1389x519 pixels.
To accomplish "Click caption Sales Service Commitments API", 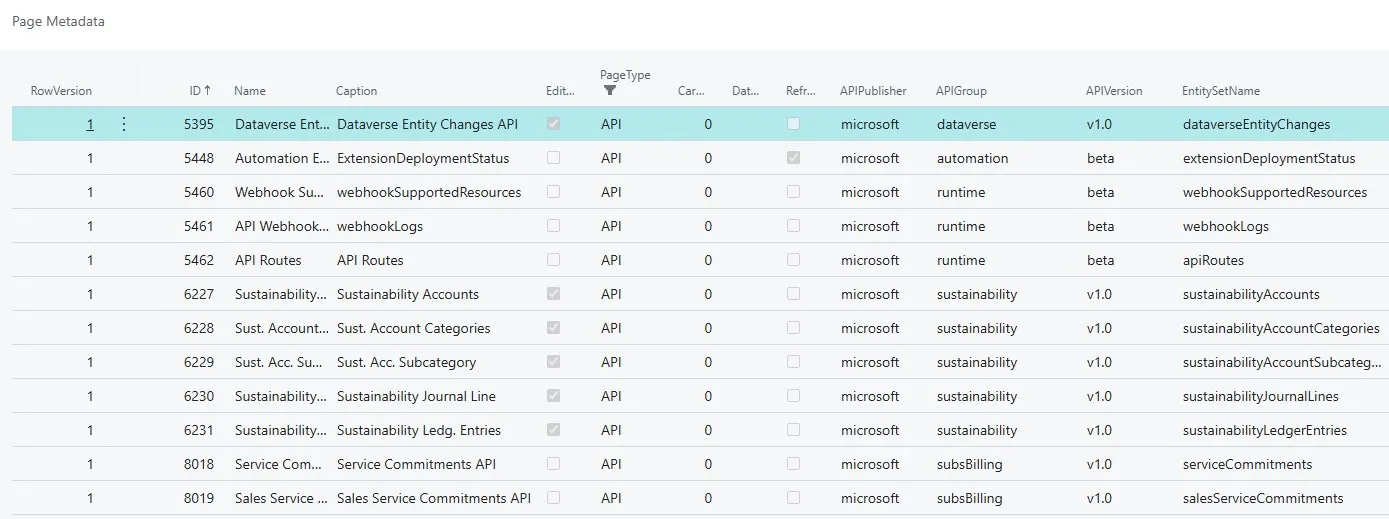I will [434, 498].
